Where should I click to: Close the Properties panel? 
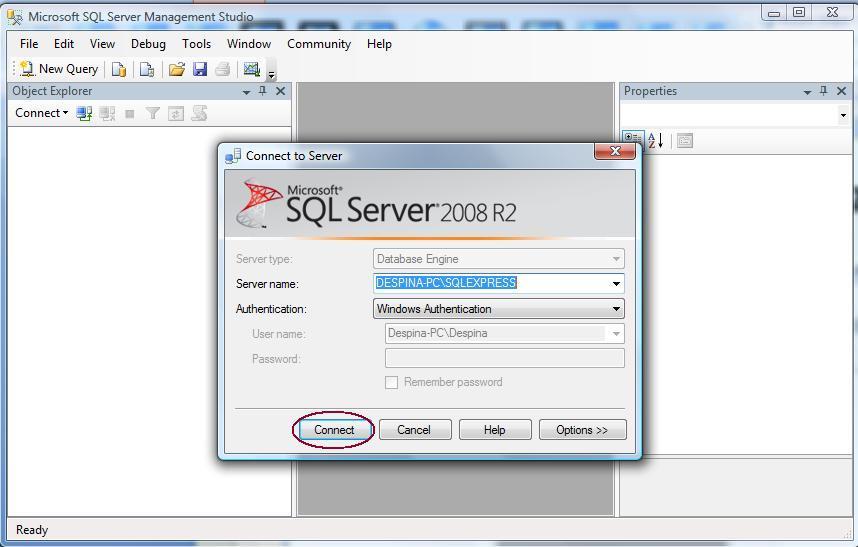(842, 91)
